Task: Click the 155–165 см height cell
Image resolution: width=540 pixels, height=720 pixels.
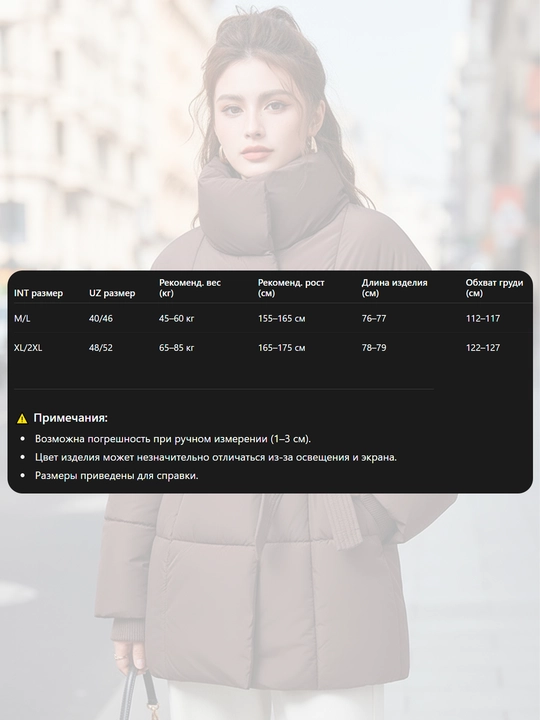Action: 281,318
